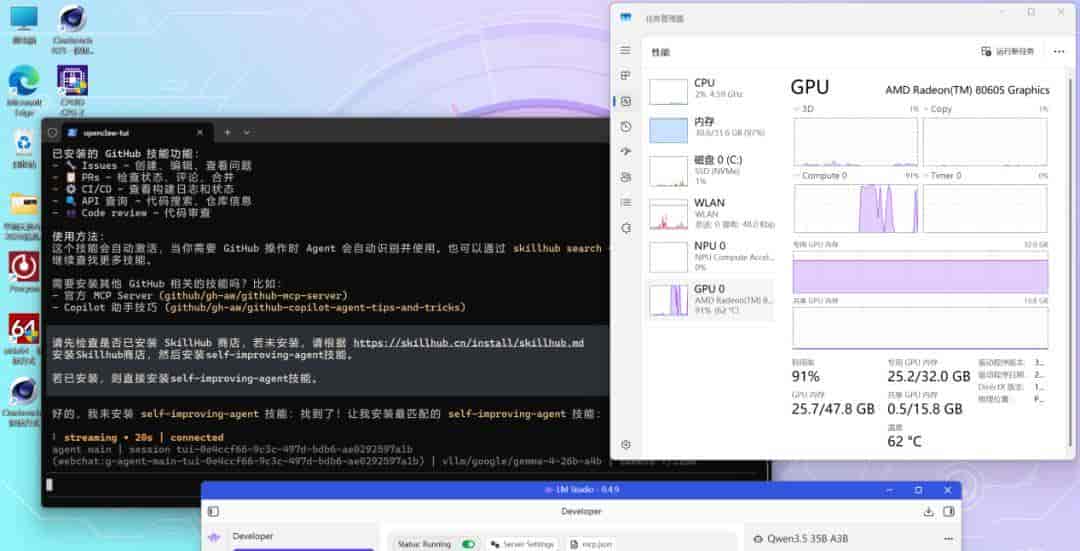Open Details page icon in Task Manager
Viewport: 1080px width, 551px height.
[x=625, y=202]
